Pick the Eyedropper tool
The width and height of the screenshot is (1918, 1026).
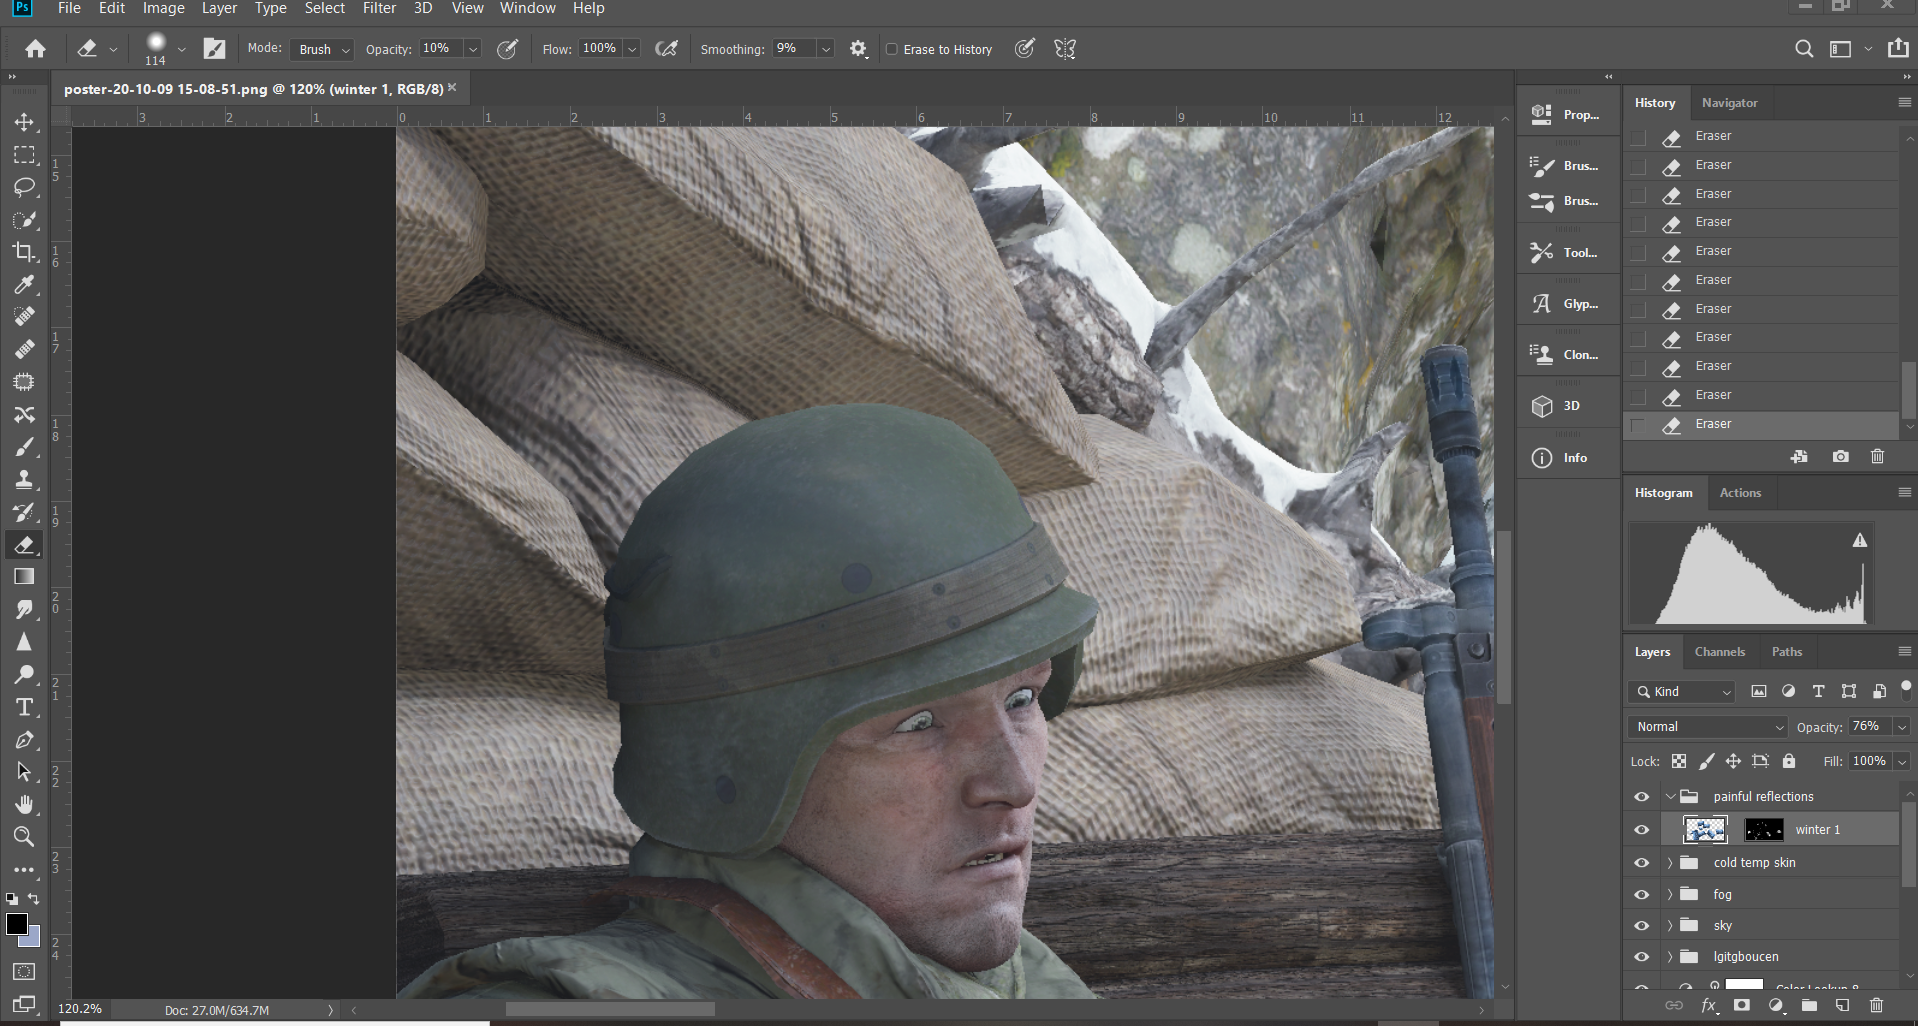pos(24,285)
